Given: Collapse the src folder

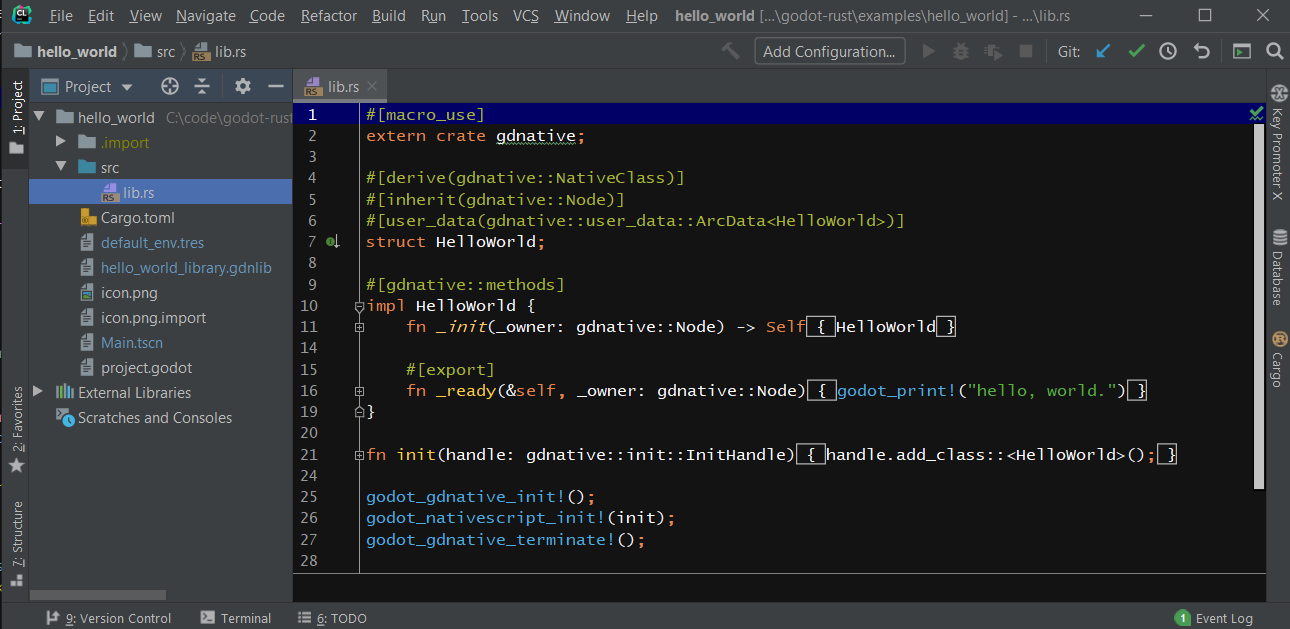Looking at the screenshot, I should pyautogui.click(x=61, y=167).
